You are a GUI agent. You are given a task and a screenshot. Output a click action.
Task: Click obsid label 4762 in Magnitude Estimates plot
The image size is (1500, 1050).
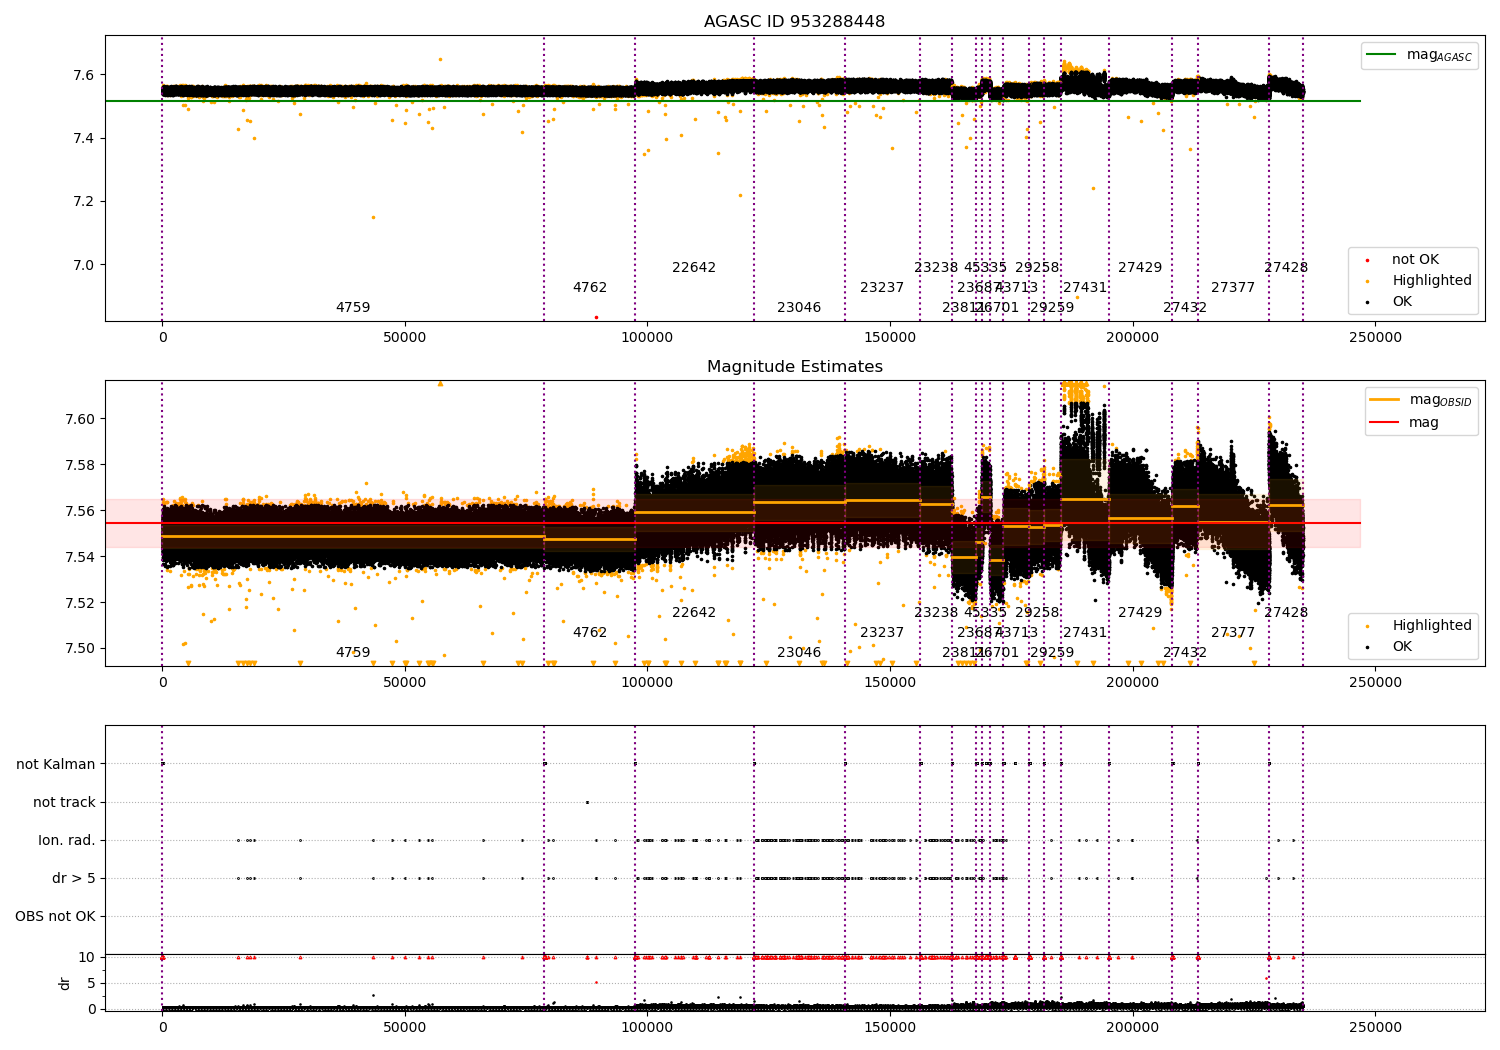click(590, 633)
